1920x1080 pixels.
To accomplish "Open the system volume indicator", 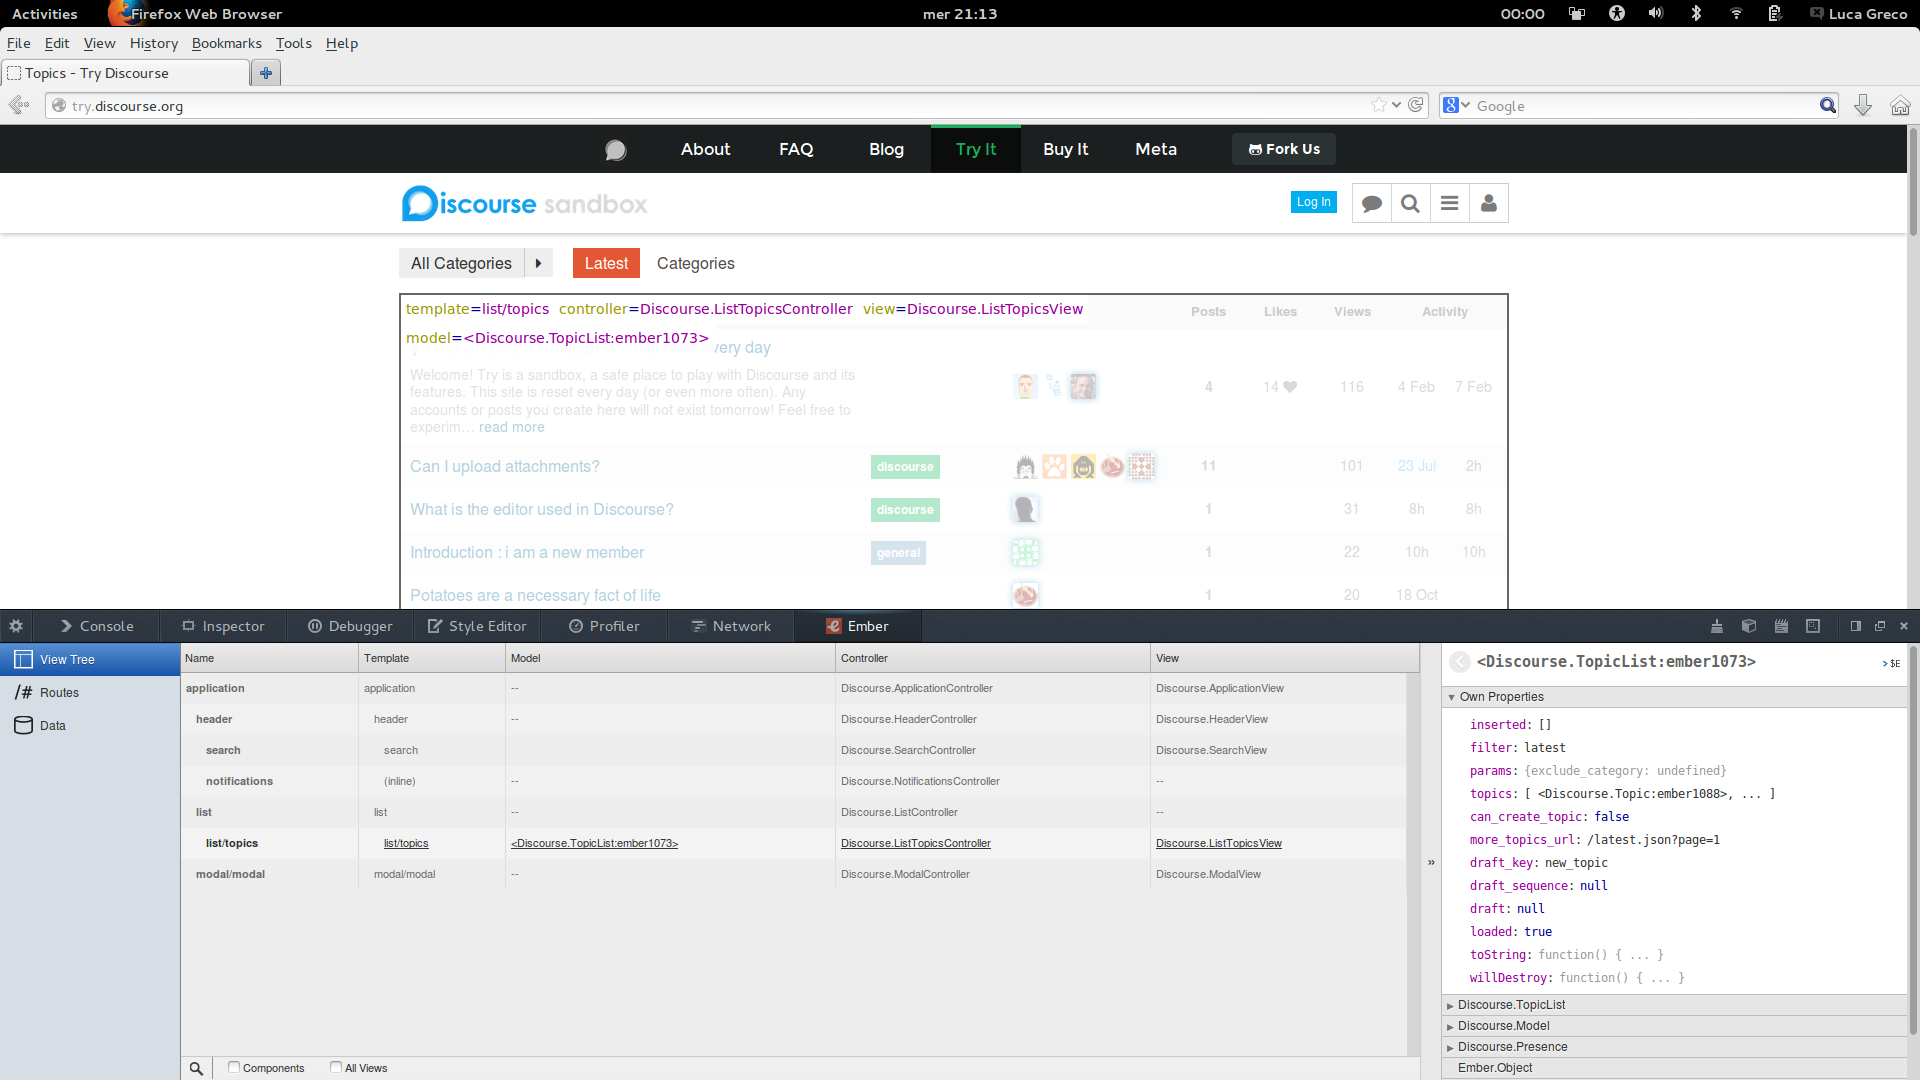I will click(x=1656, y=13).
